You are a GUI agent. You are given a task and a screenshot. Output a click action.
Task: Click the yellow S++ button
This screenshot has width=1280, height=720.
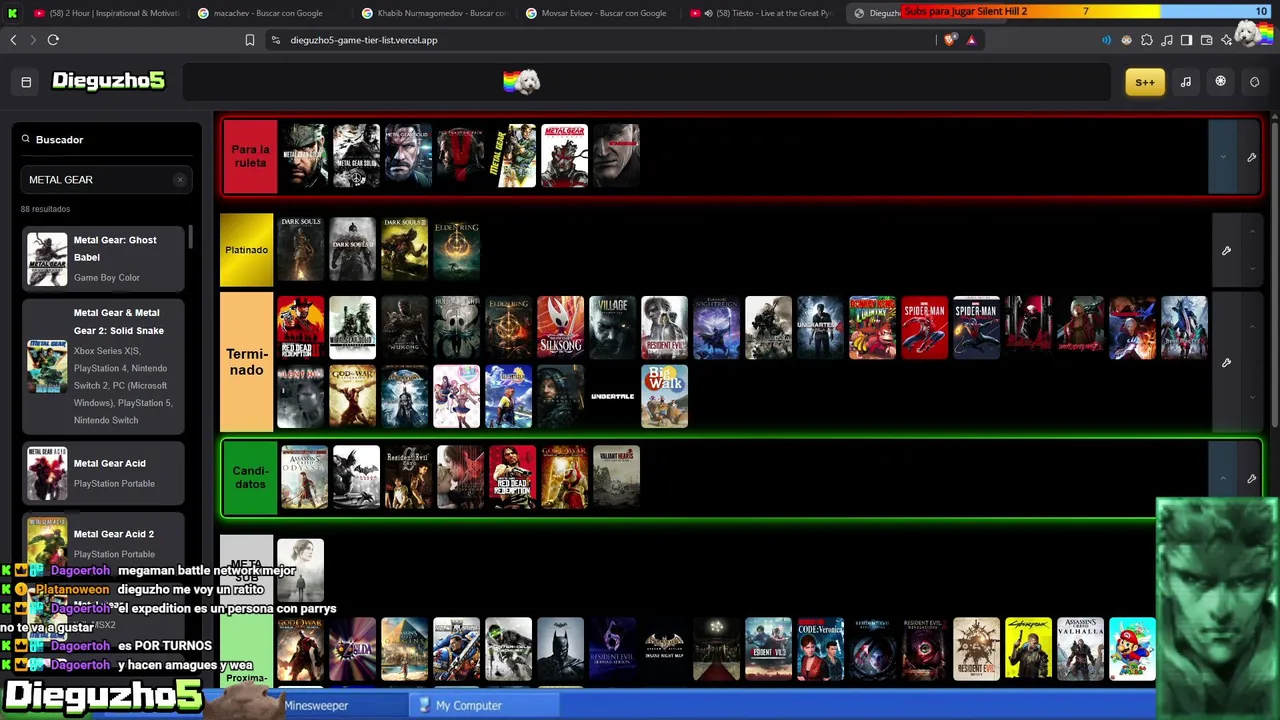coord(1145,82)
